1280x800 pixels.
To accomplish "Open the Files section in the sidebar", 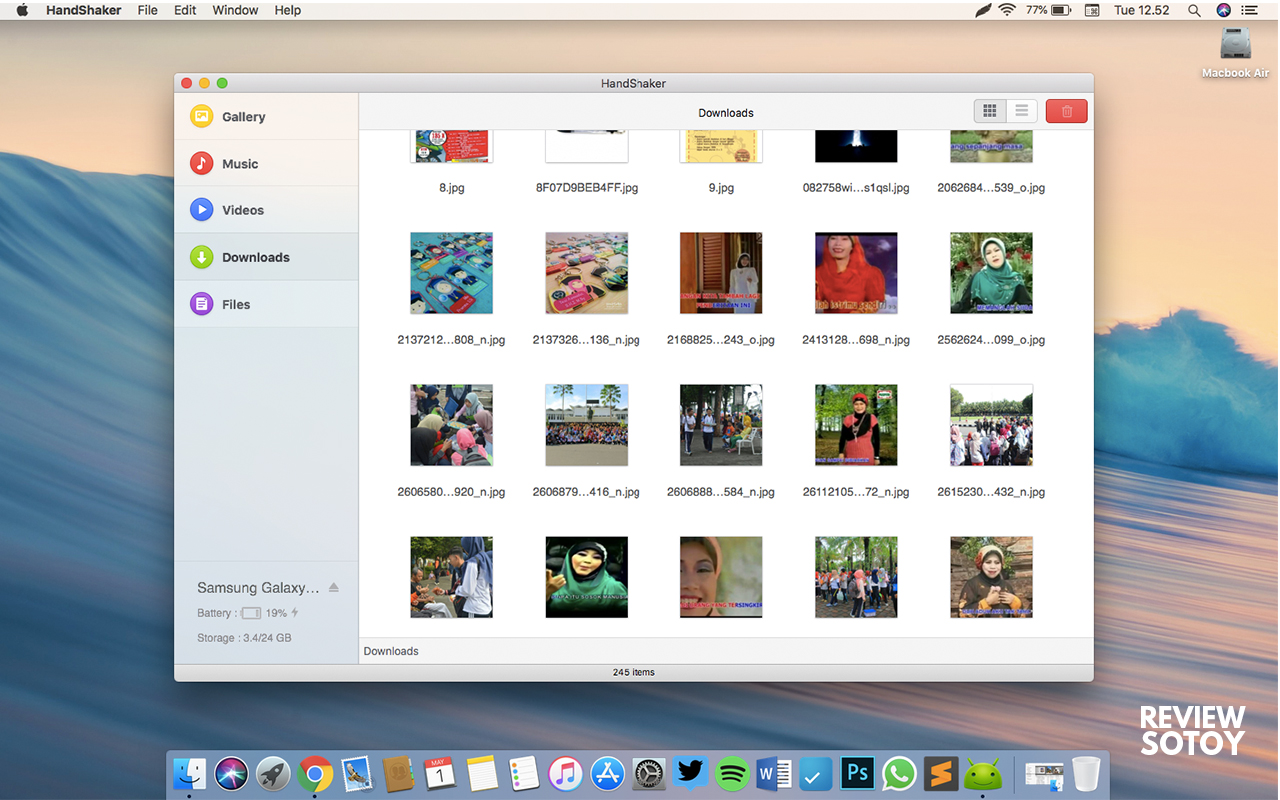I will tap(266, 304).
